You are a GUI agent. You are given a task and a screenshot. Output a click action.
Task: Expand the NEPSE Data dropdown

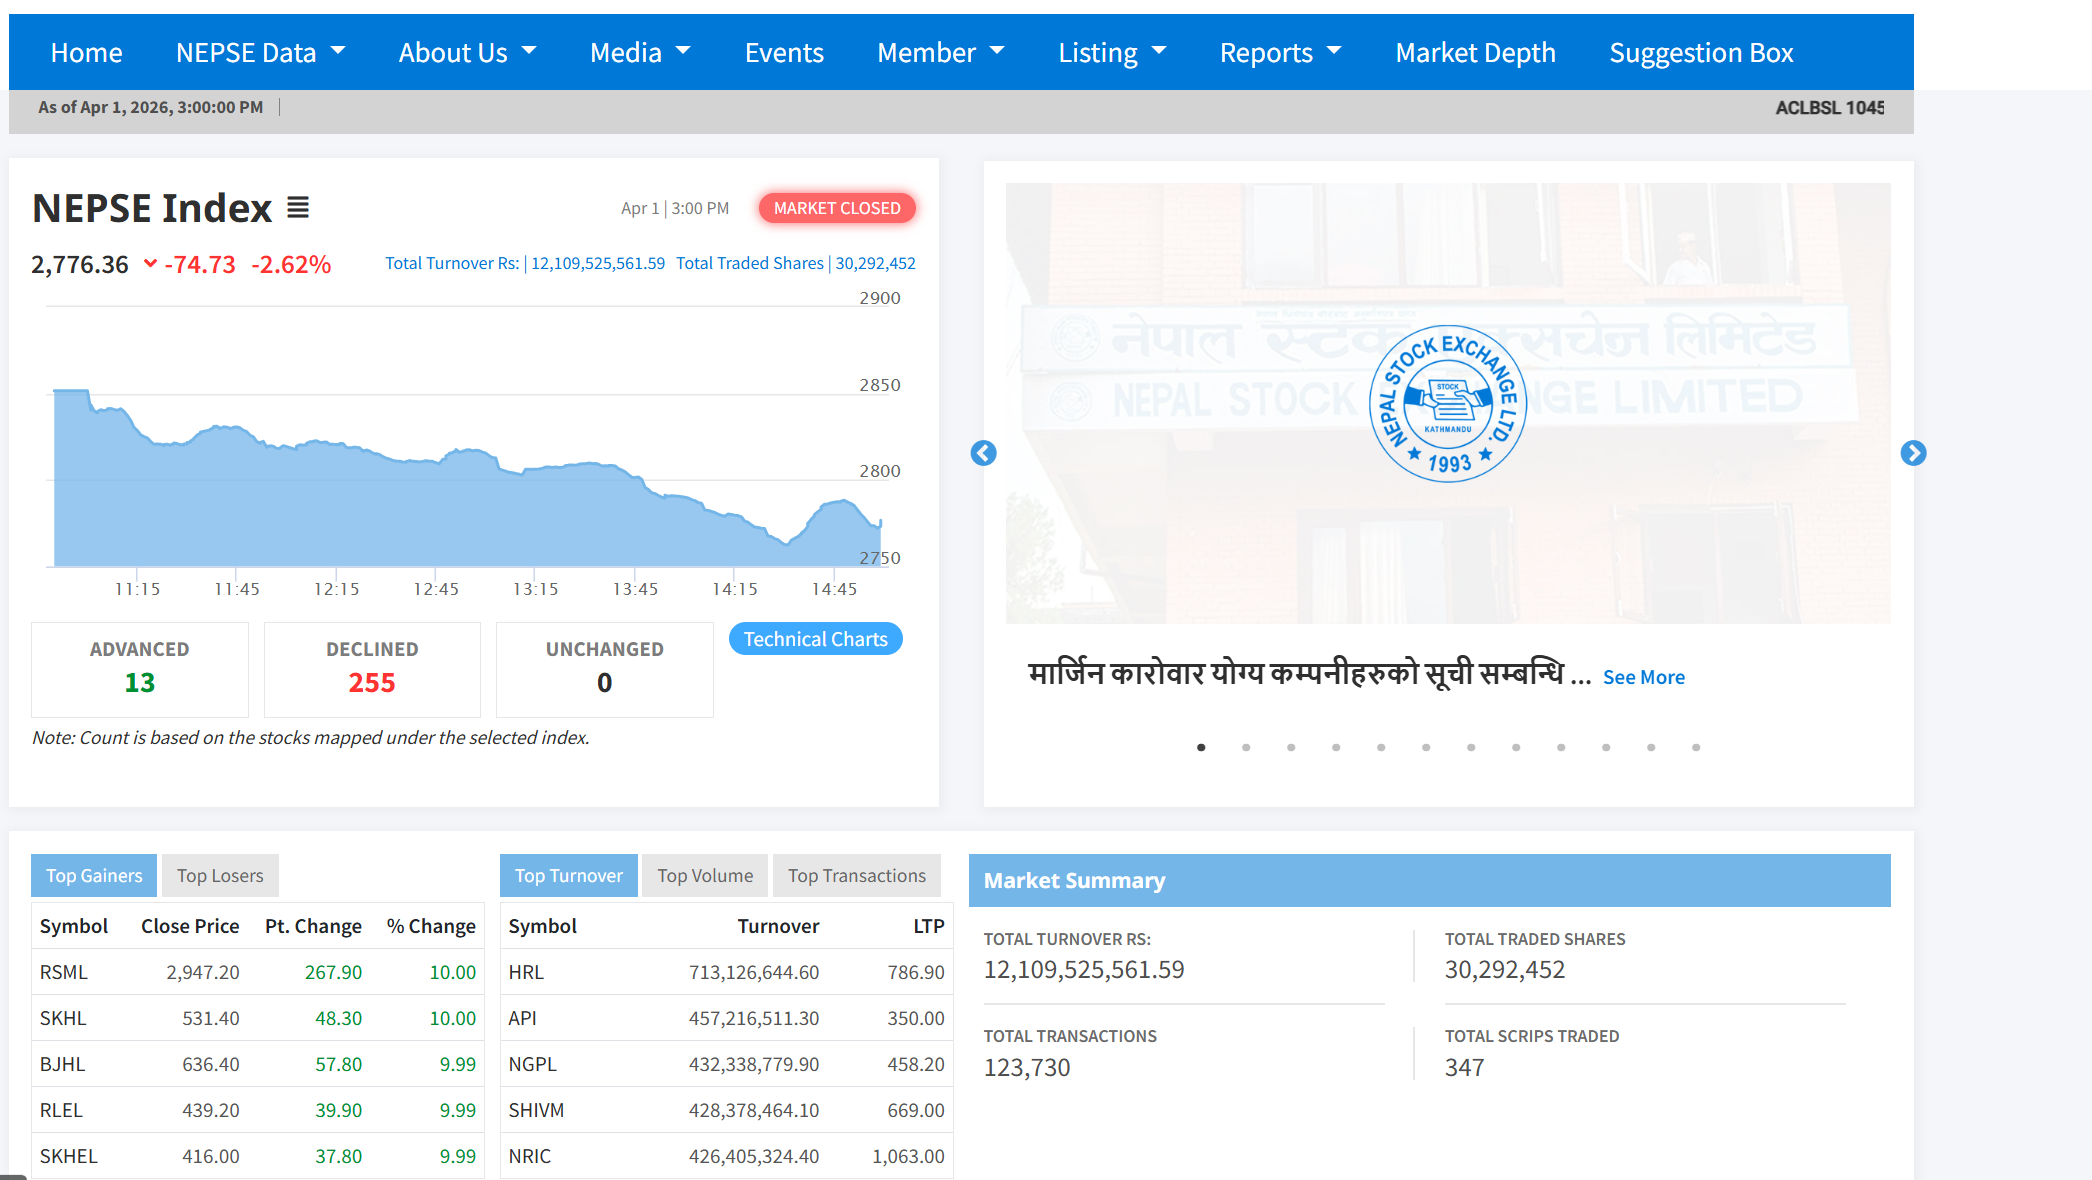pyautogui.click(x=260, y=52)
